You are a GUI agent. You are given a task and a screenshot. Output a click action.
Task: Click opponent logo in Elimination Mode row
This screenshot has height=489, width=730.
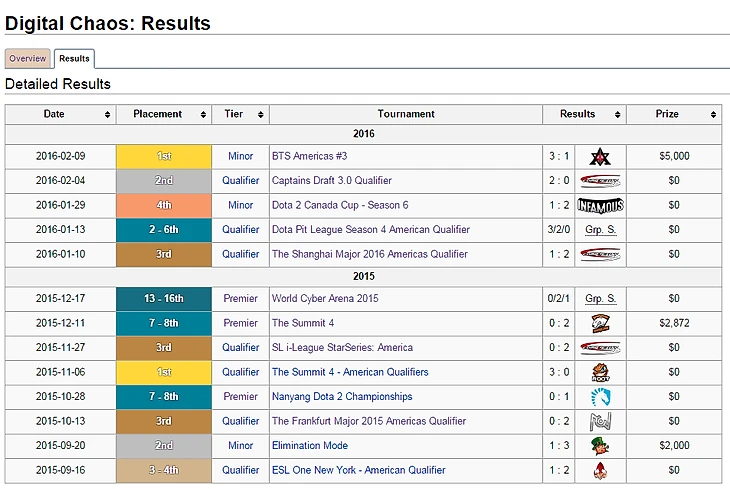coord(600,446)
